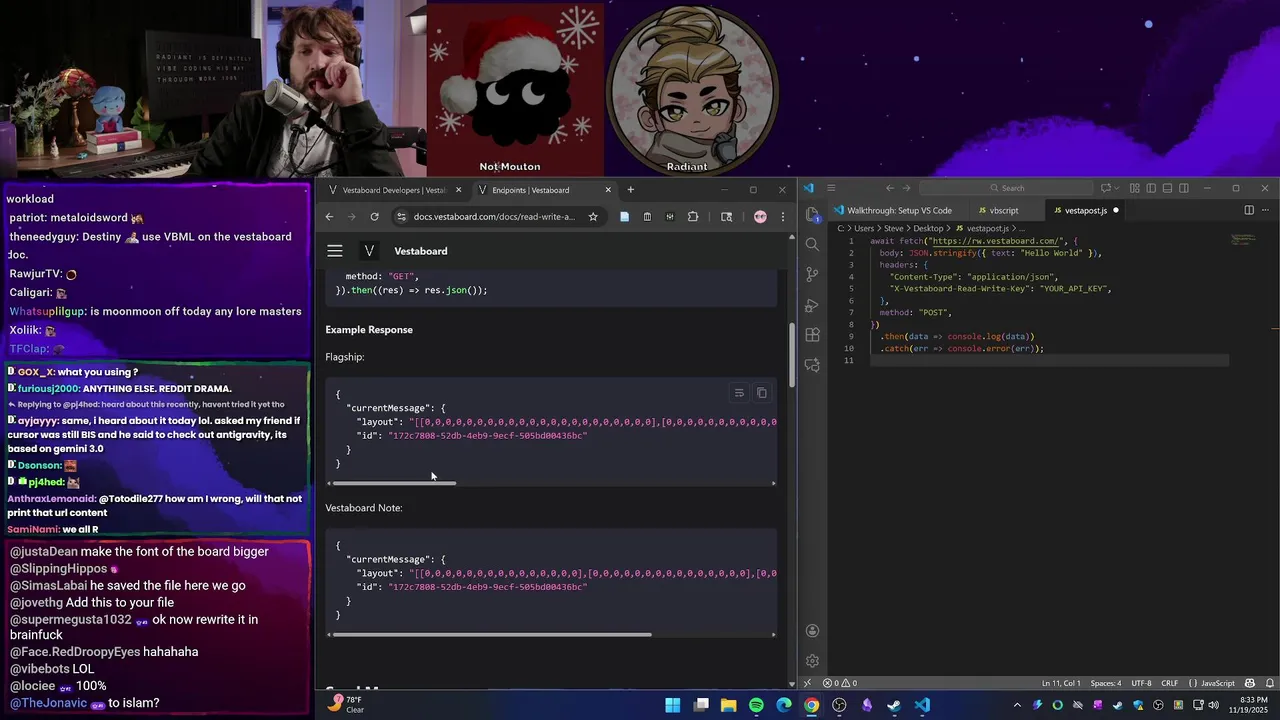1280x720 pixels.
Task: Open Source Control view in VS Code
Action: [x=812, y=275]
